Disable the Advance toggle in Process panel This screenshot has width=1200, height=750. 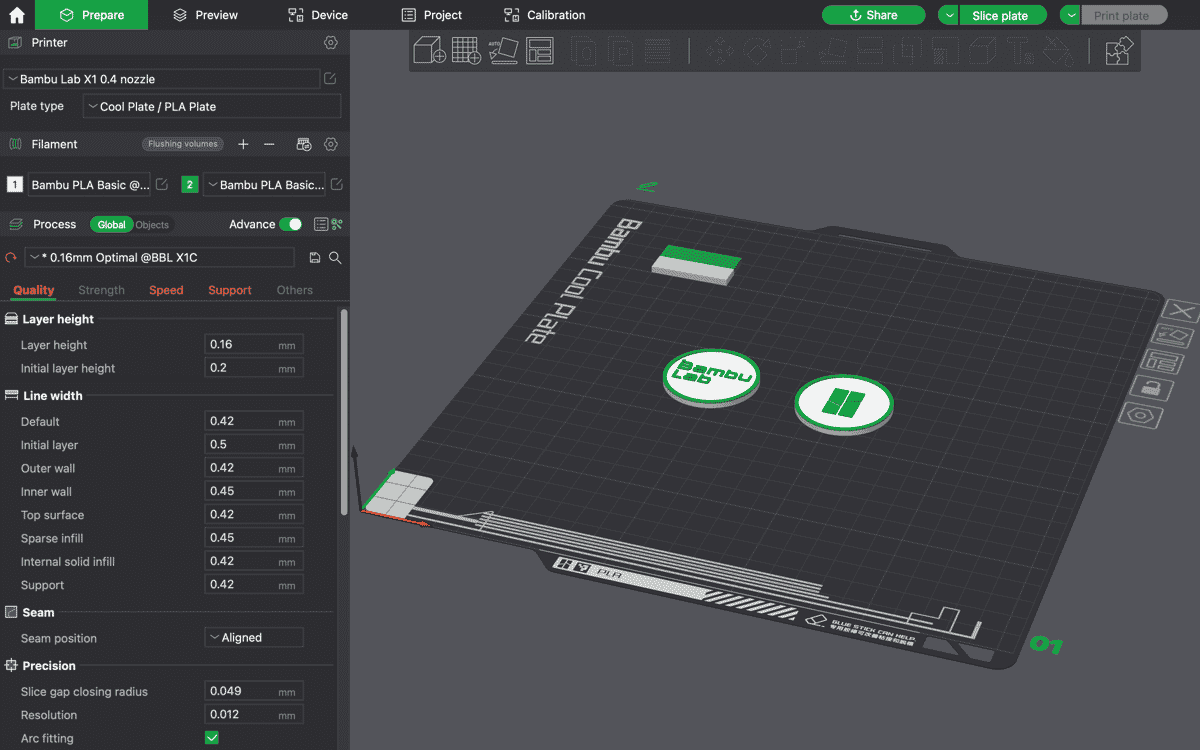pos(290,224)
